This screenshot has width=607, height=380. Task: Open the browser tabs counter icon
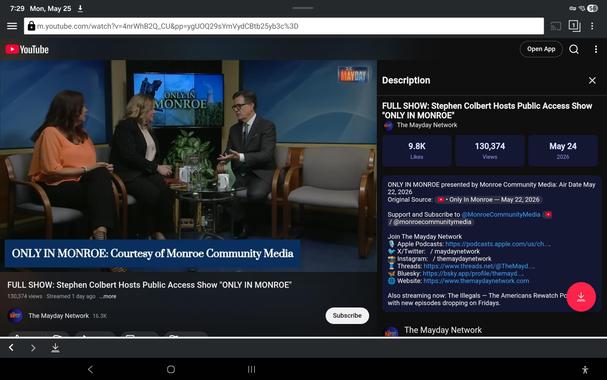tap(574, 26)
